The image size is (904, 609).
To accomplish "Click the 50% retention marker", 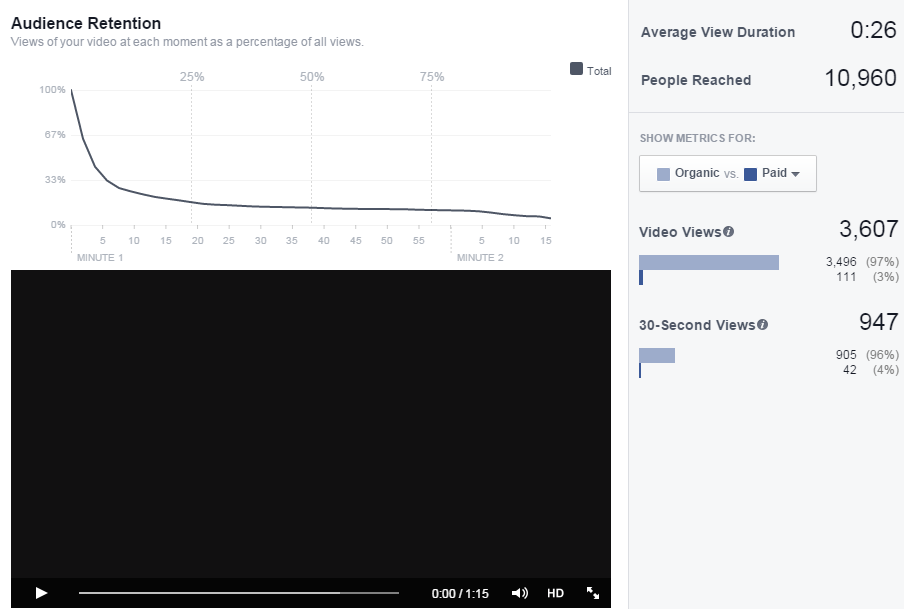I will pos(312,77).
